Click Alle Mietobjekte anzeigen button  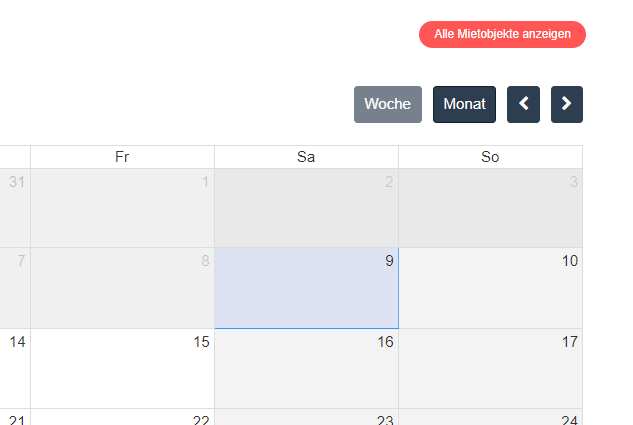point(502,34)
